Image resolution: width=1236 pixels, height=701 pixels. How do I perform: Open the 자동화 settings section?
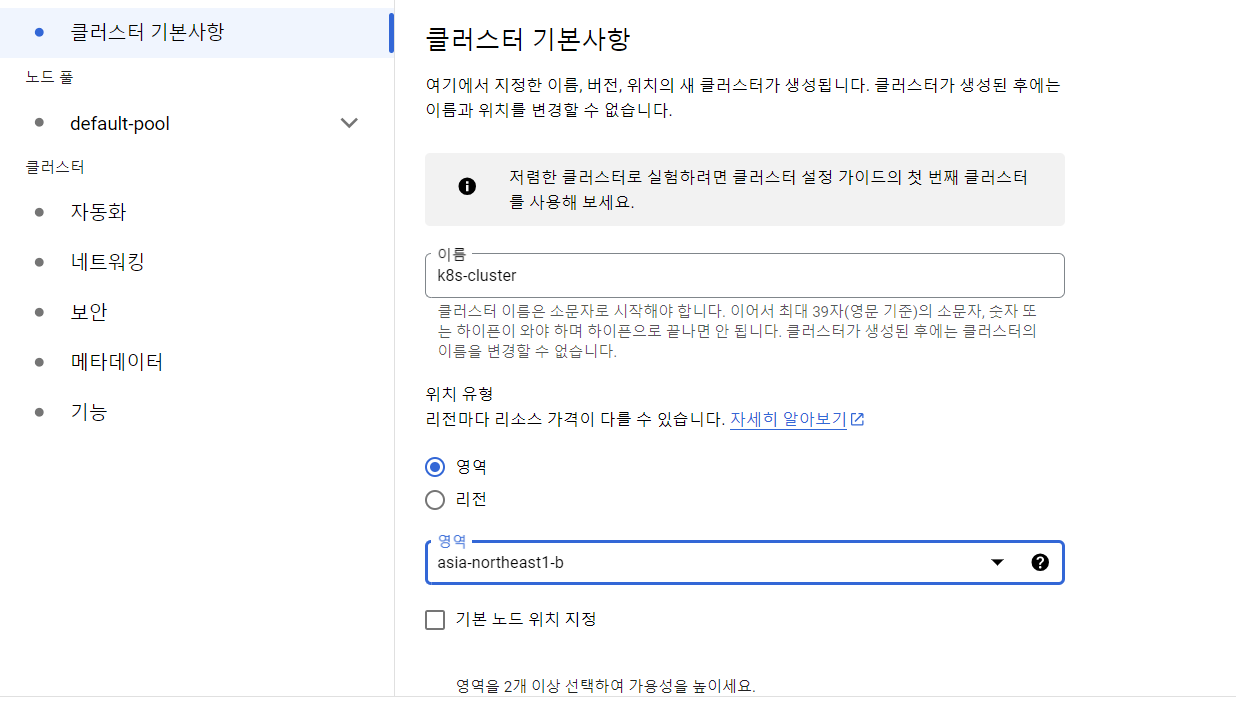[98, 212]
